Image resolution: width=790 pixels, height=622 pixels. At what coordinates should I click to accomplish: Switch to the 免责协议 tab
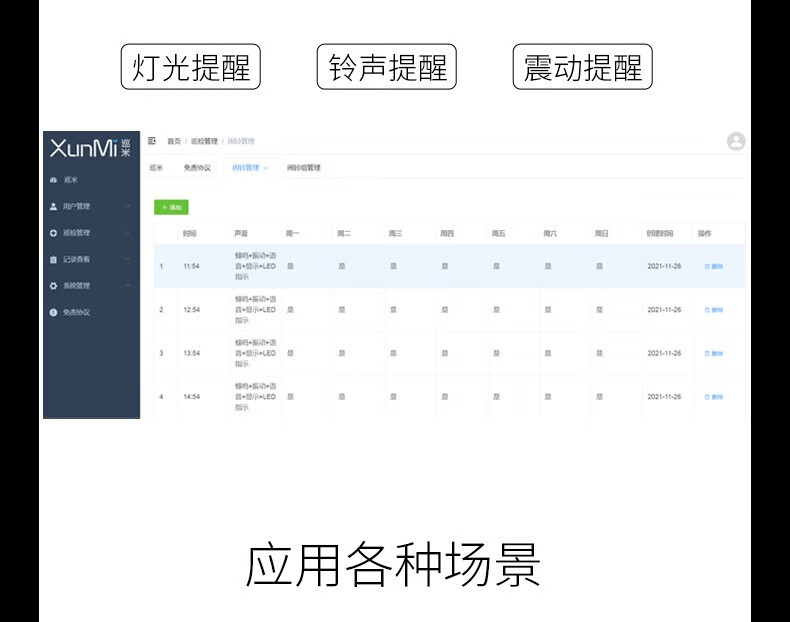[x=197, y=168]
